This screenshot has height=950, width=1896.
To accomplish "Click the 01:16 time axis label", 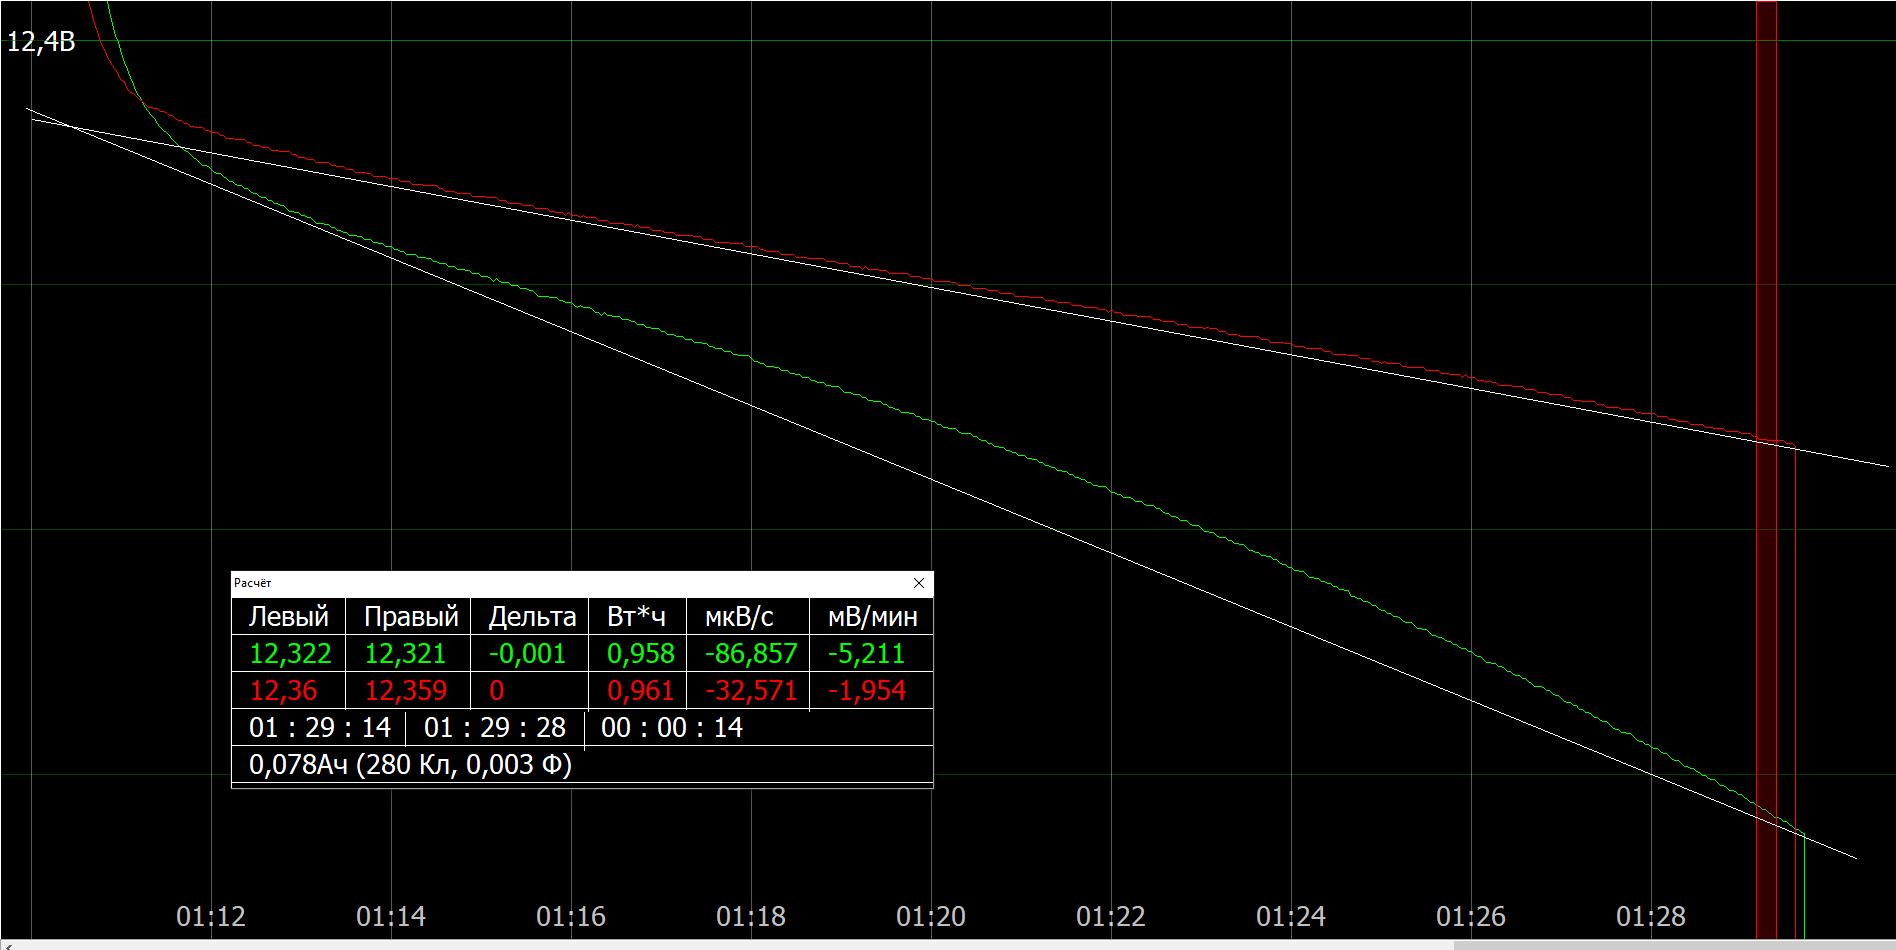I will coord(571,916).
